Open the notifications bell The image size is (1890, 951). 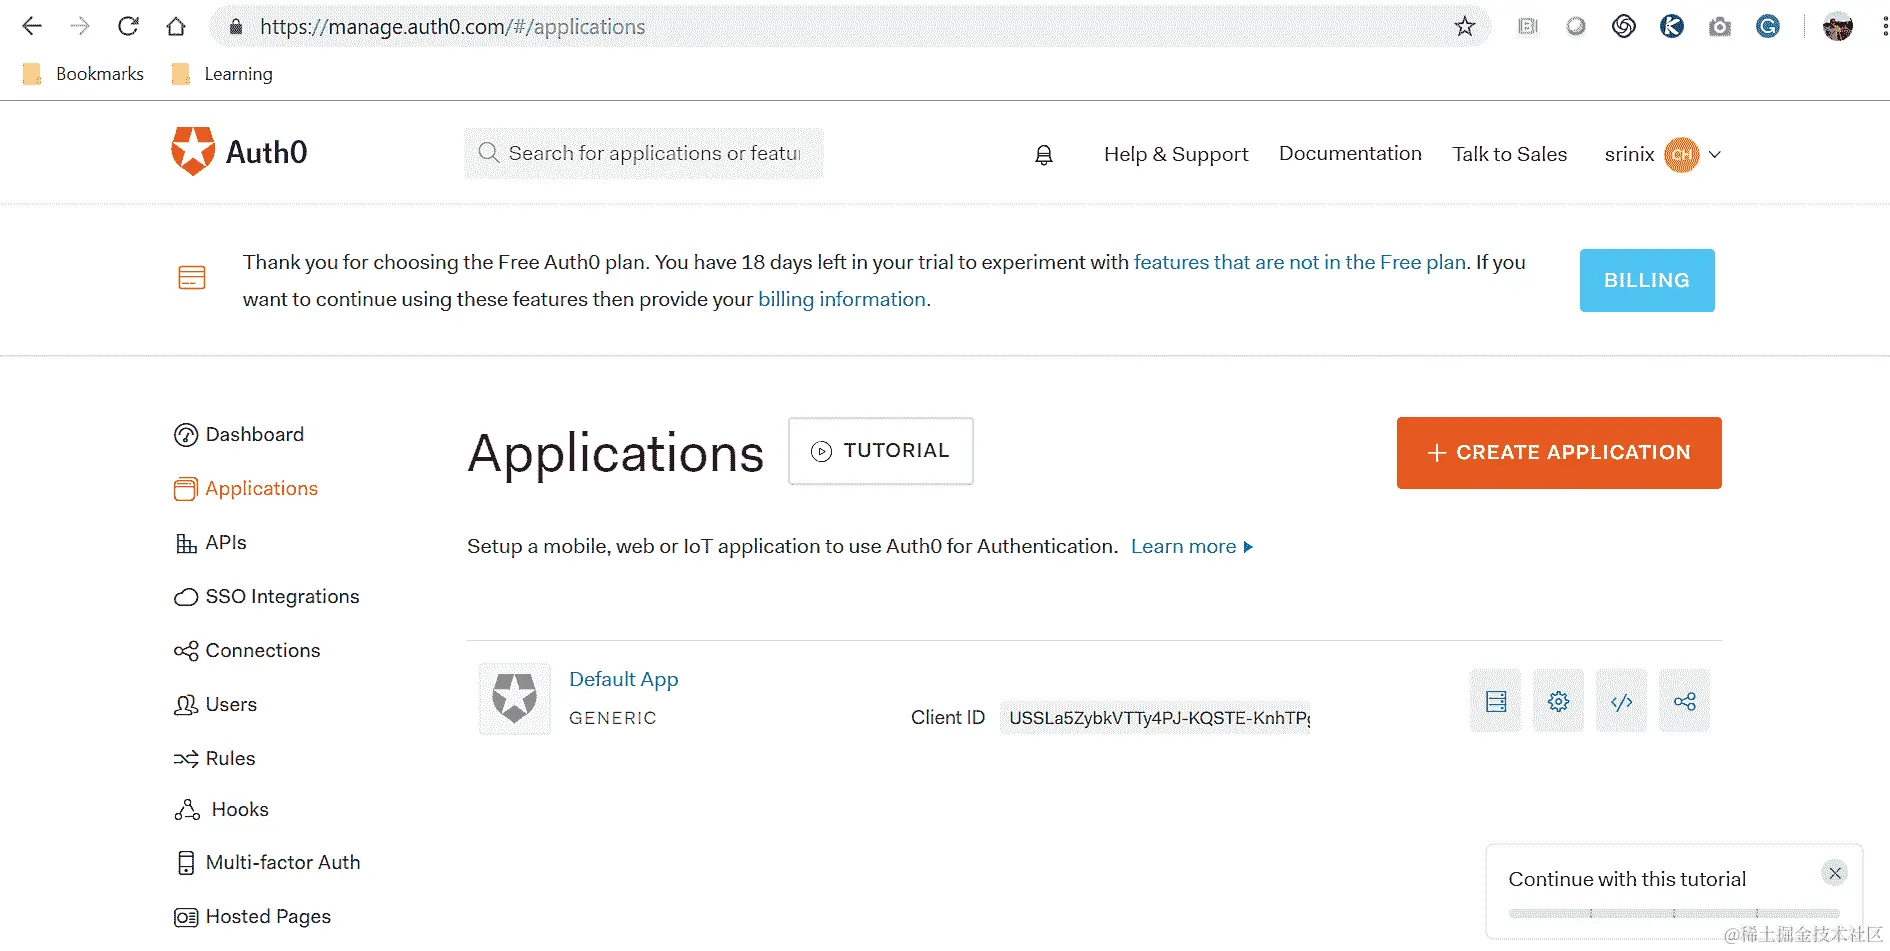point(1043,154)
